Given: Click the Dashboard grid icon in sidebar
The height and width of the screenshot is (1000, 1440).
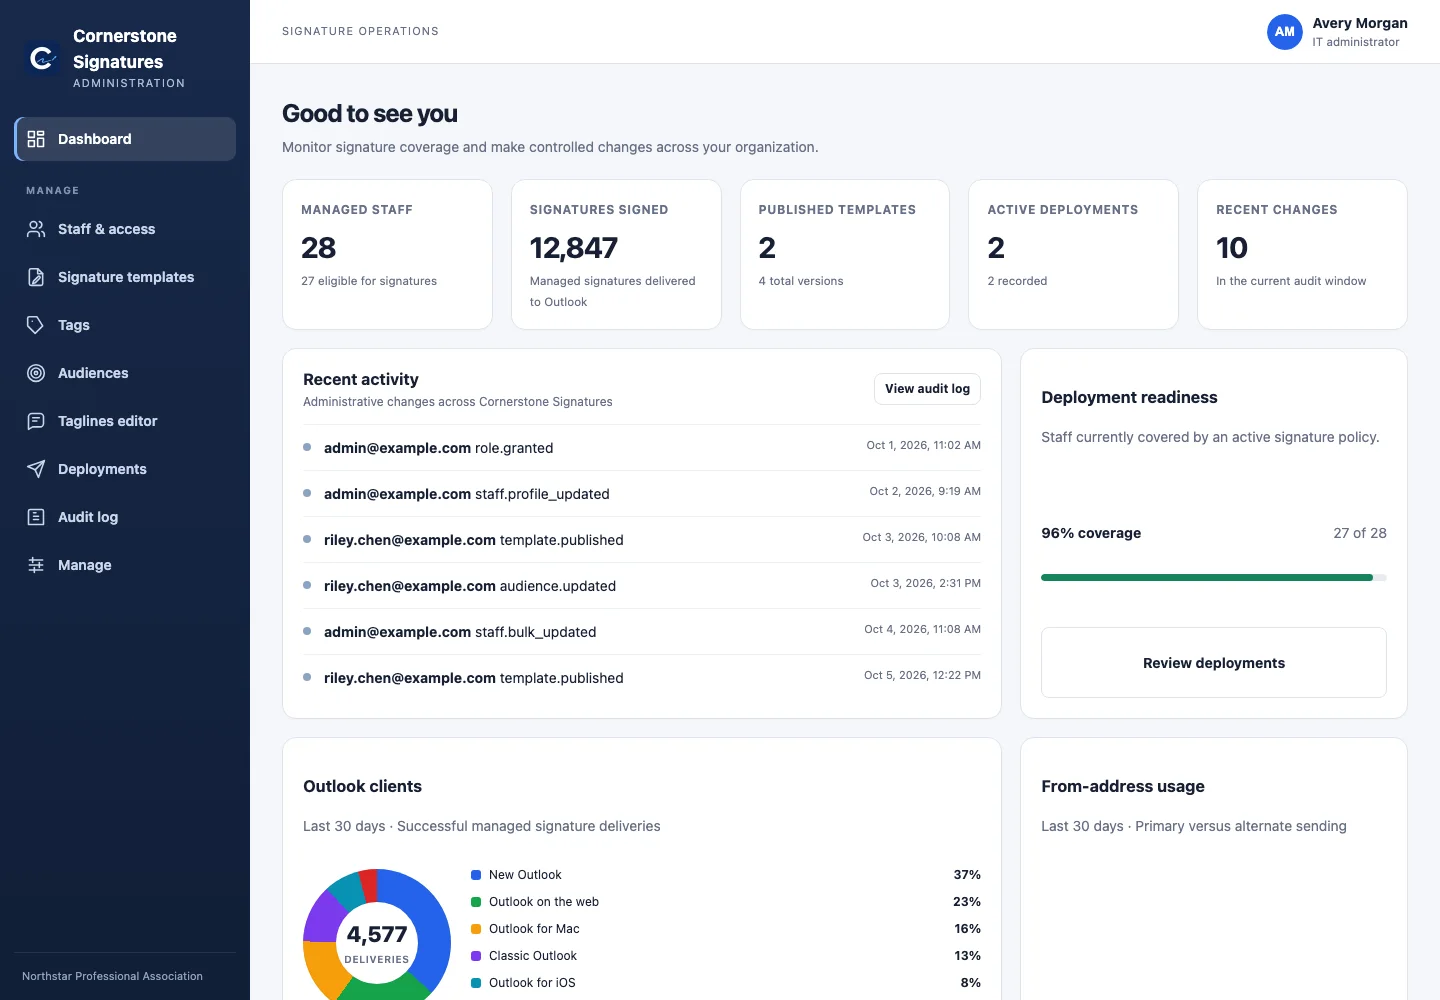Looking at the screenshot, I should coord(36,139).
